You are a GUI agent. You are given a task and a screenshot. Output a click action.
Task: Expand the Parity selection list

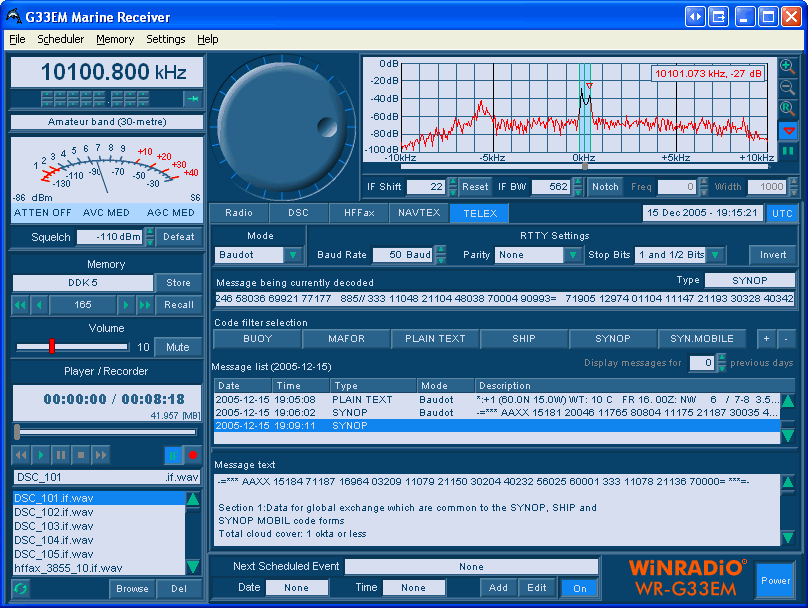pos(572,255)
